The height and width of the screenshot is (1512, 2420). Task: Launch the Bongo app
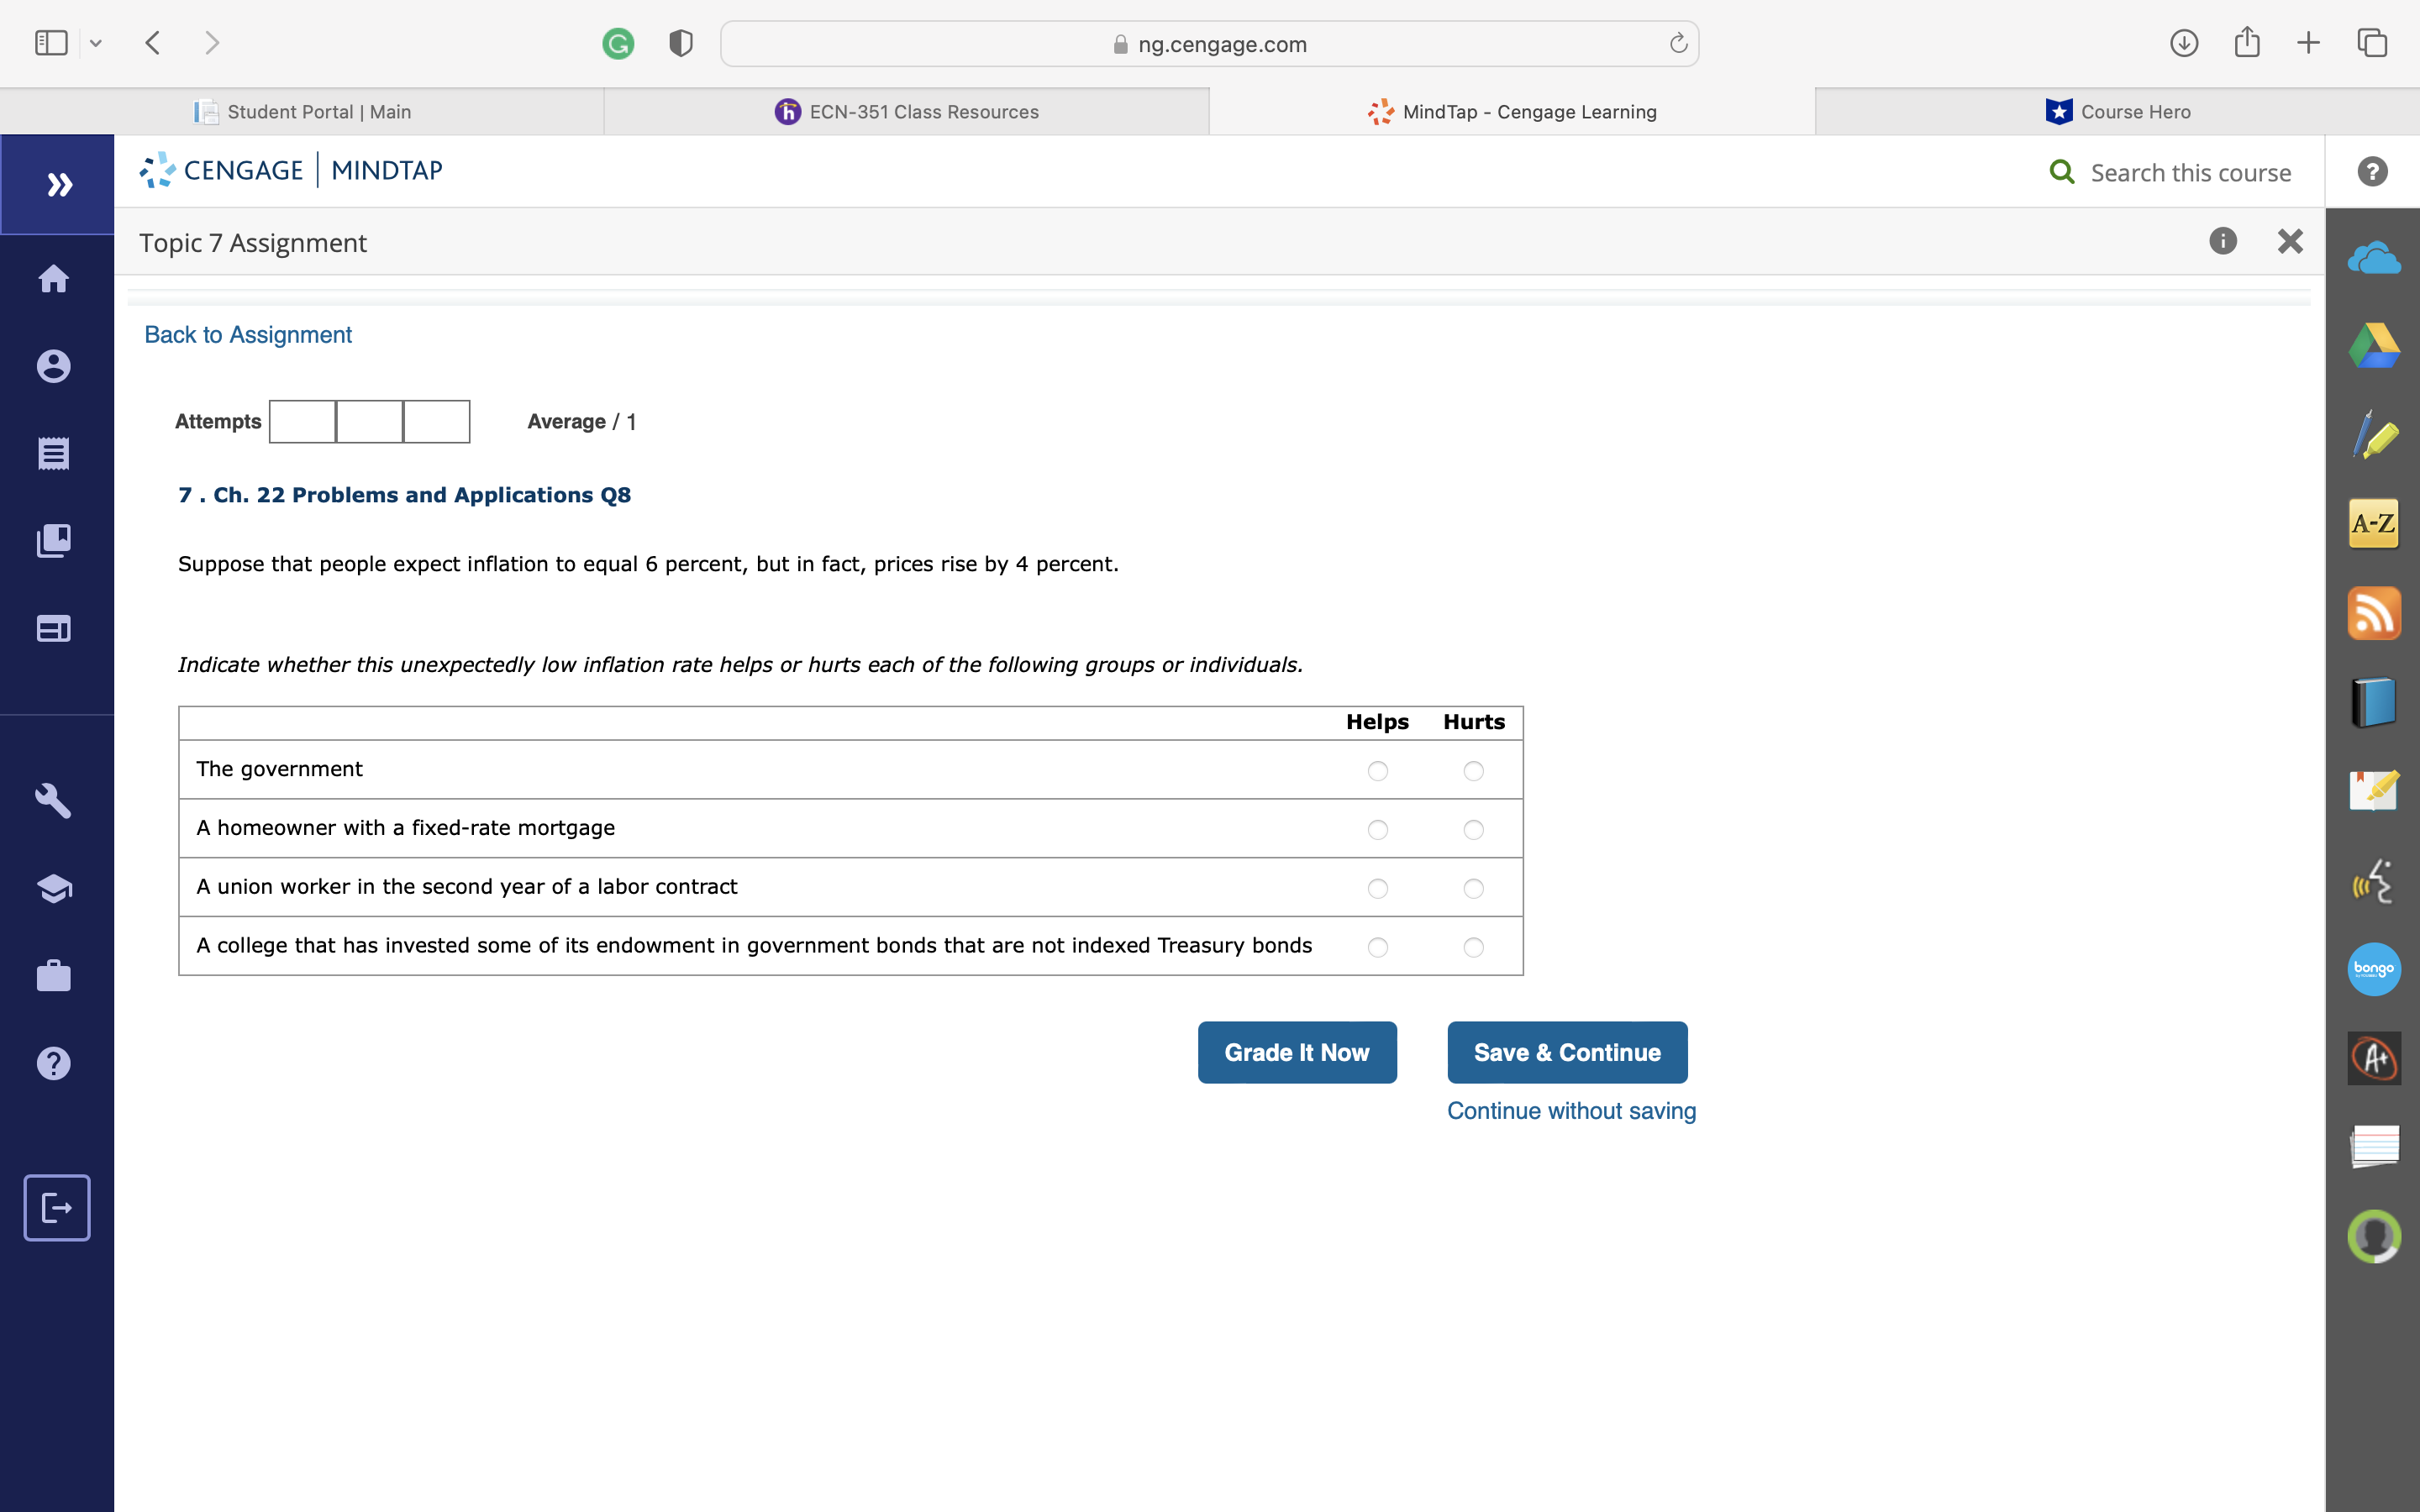[2373, 968]
